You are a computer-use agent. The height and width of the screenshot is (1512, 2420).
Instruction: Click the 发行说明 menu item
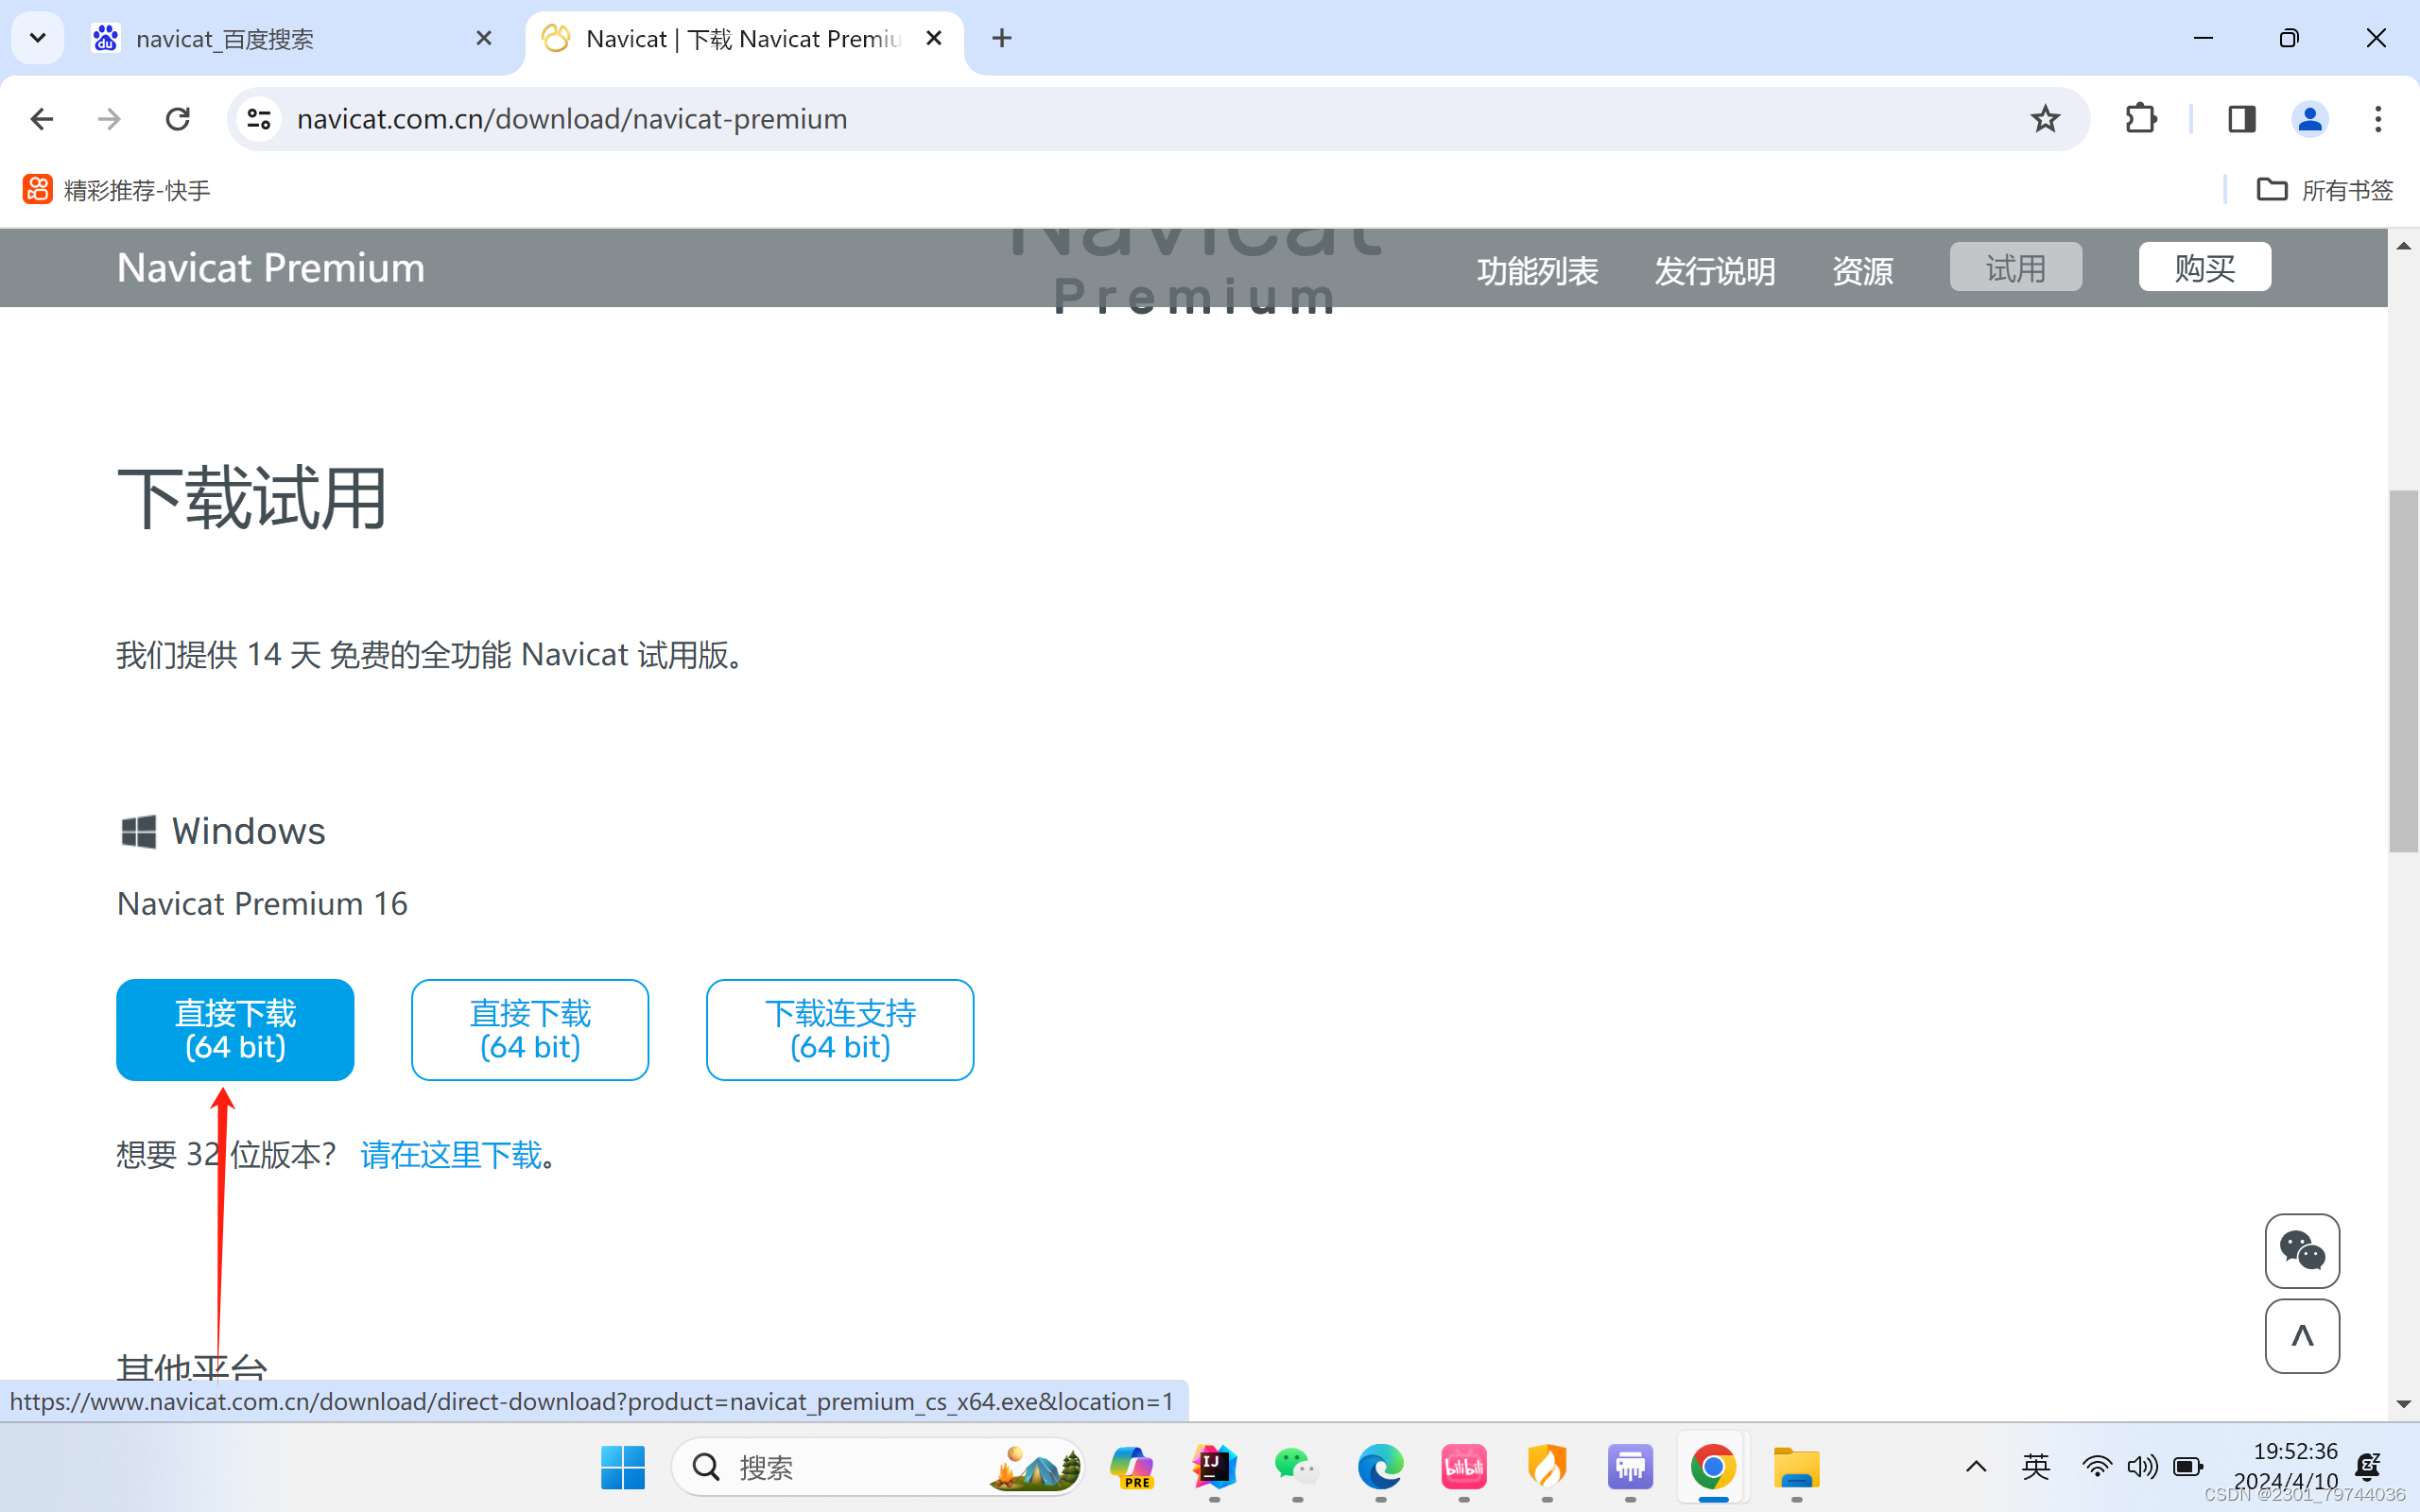(x=1716, y=266)
